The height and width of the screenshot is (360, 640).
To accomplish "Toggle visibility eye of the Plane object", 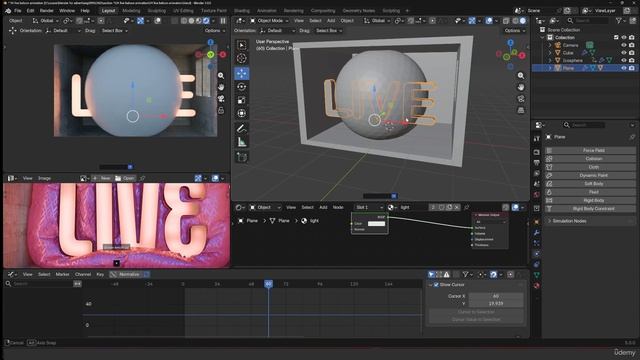I will 624,68.
